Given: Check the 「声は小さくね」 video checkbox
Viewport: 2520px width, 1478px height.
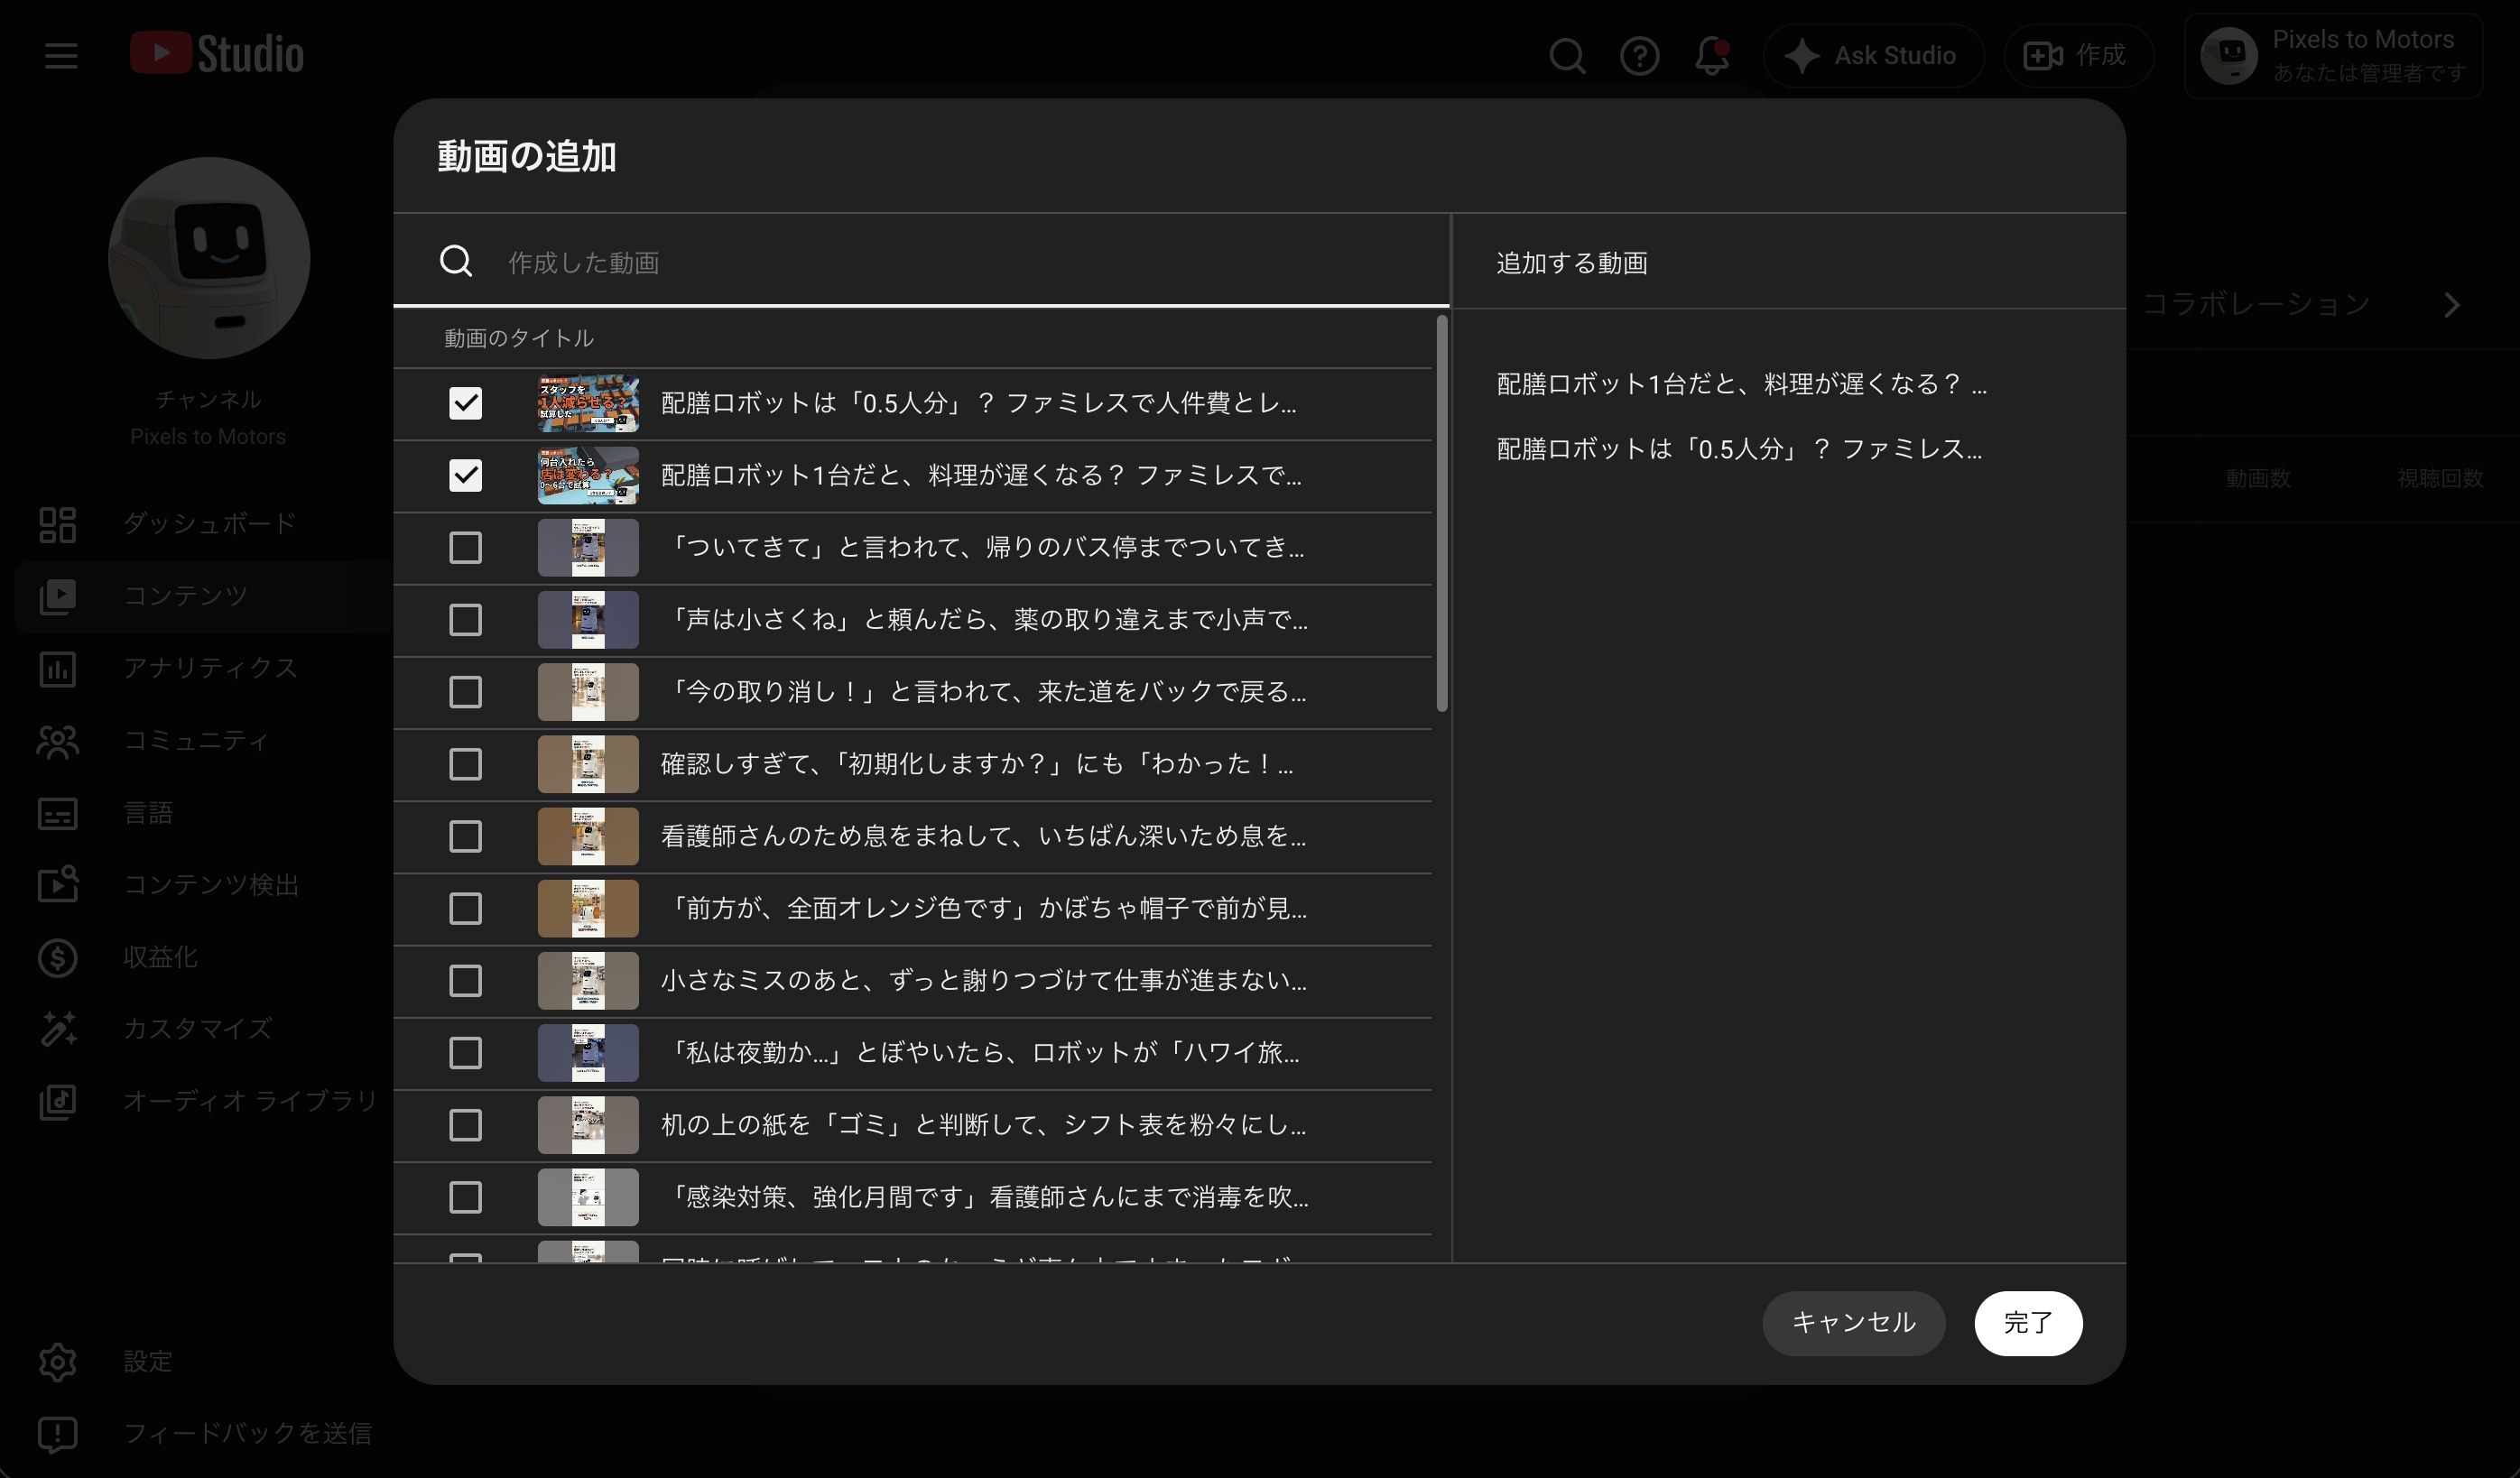Looking at the screenshot, I should coord(465,619).
